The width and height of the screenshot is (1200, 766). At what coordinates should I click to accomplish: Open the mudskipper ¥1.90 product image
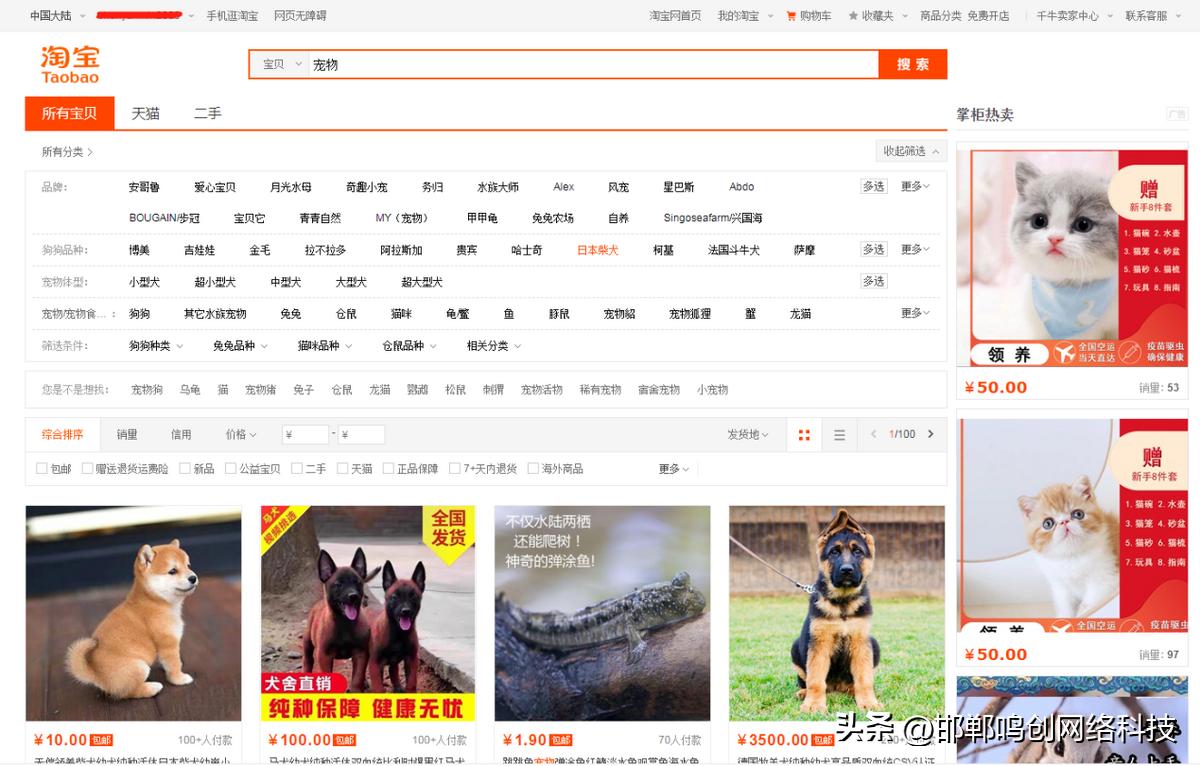[602, 613]
